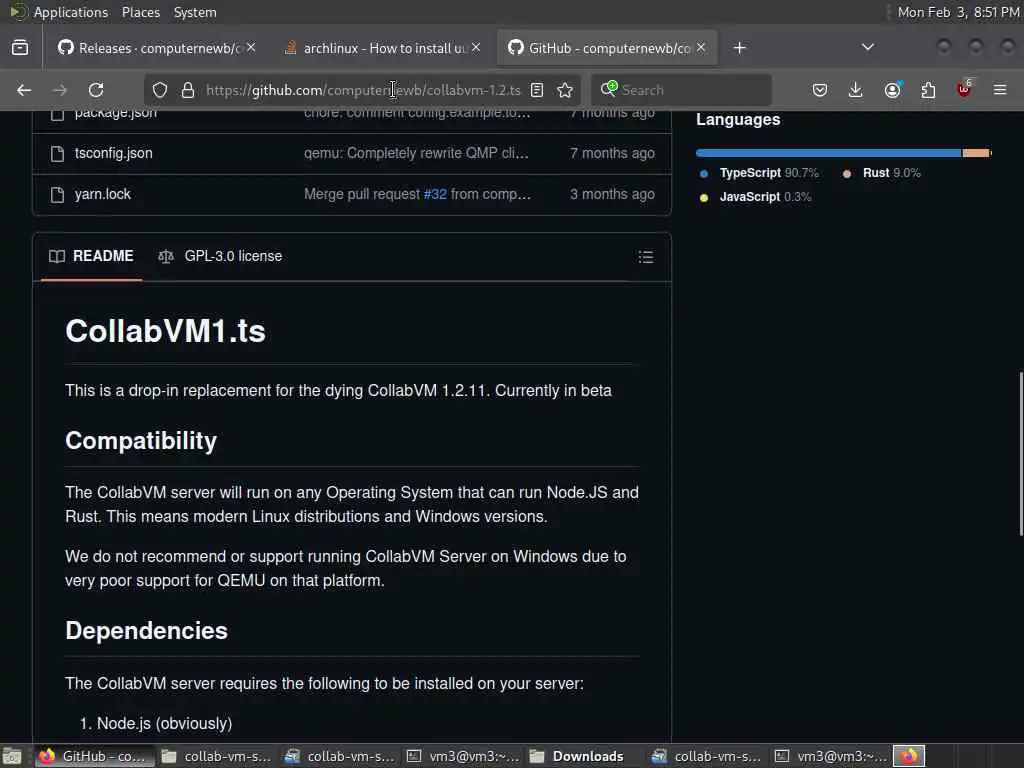
Task: Open the extensions puzzle icon
Action: pos(928,90)
